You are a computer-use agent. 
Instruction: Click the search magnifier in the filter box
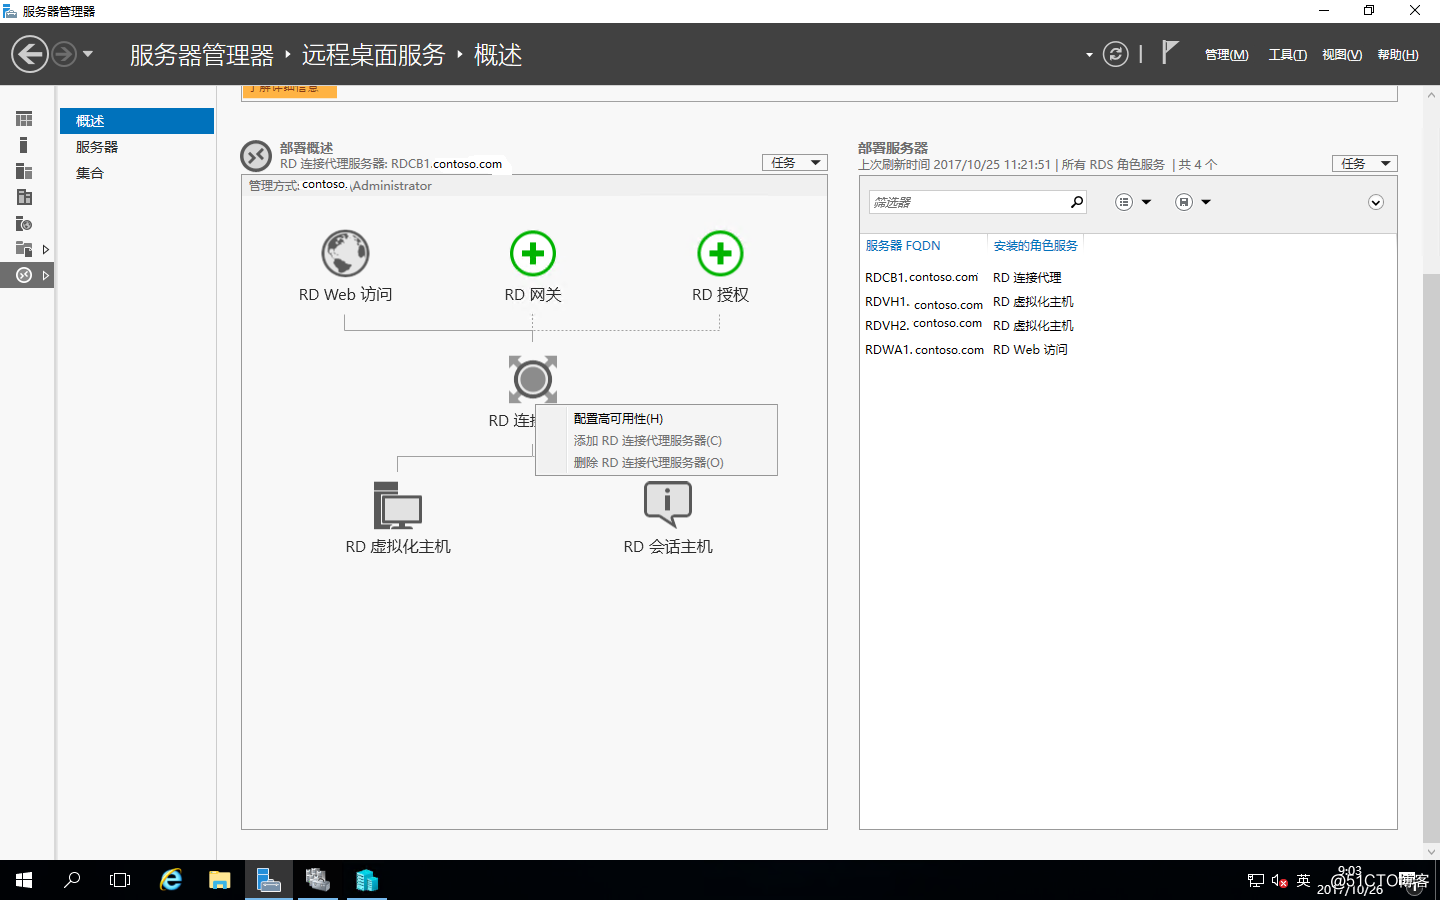click(x=1077, y=202)
